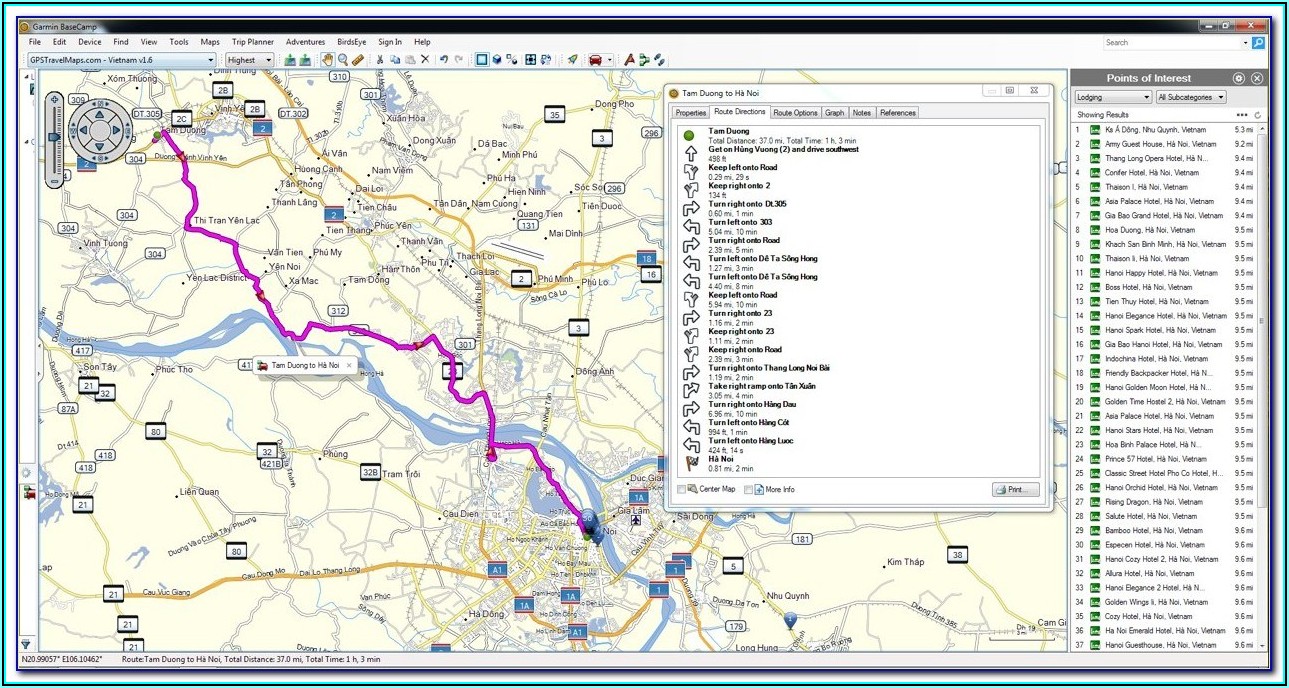Open Points of Interest settings gear
The width and height of the screenshot is (1289, 688).
point(1238,78)
